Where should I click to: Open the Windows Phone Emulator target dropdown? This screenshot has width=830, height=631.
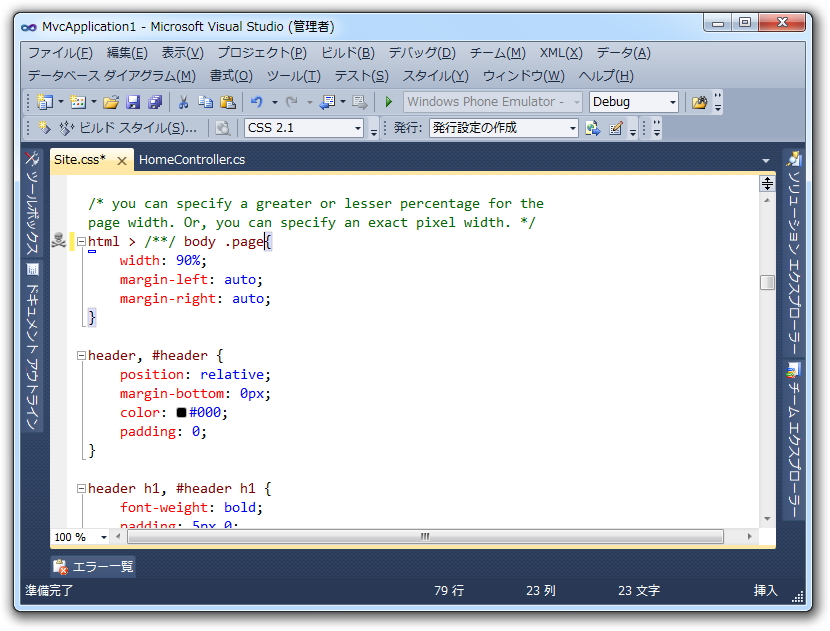tap(576, 102)
